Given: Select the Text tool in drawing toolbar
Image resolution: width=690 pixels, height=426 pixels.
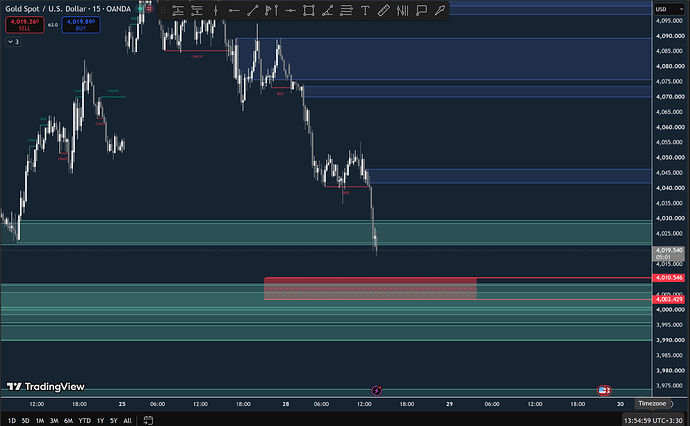Looking at the screenshot, I should (365, 11).
